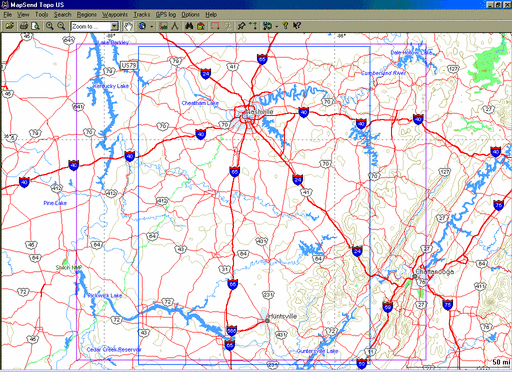Viewport: 512px width, 372px height.
Task: Click the globe icon in toolbar
Action: [142, 26]
